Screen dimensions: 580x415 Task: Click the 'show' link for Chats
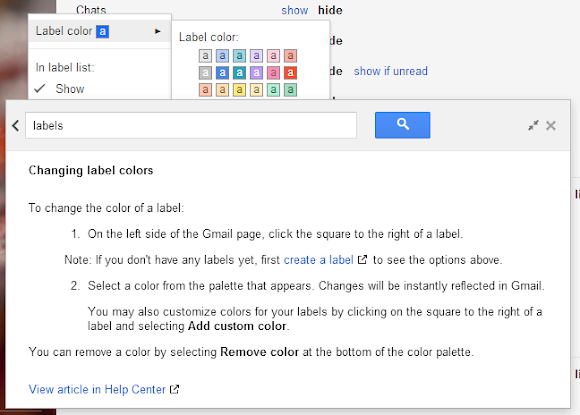[294, 10]
